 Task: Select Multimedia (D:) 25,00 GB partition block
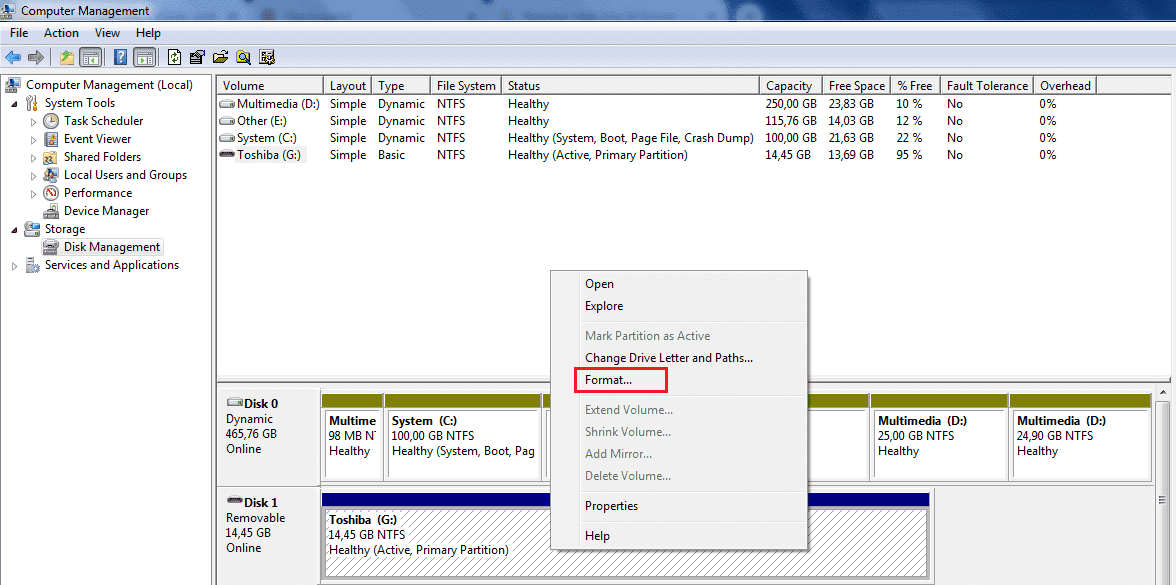pyautogui.click(x=939, y=436)
